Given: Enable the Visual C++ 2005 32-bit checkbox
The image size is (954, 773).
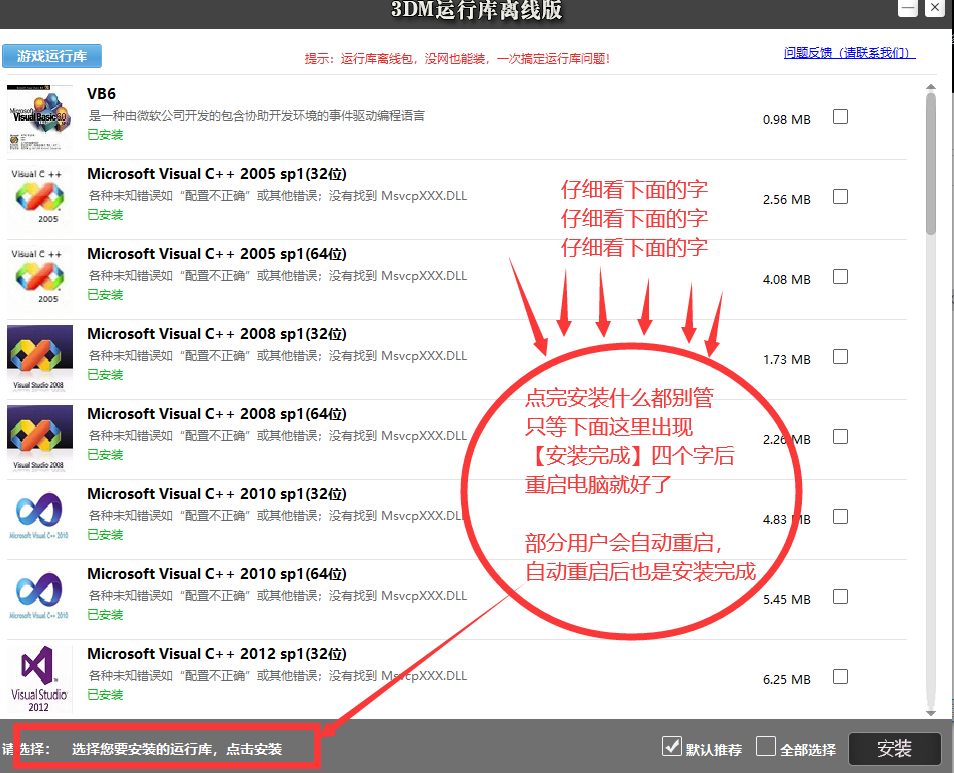Looking at the screenshot, I should [x=840, y=196].
